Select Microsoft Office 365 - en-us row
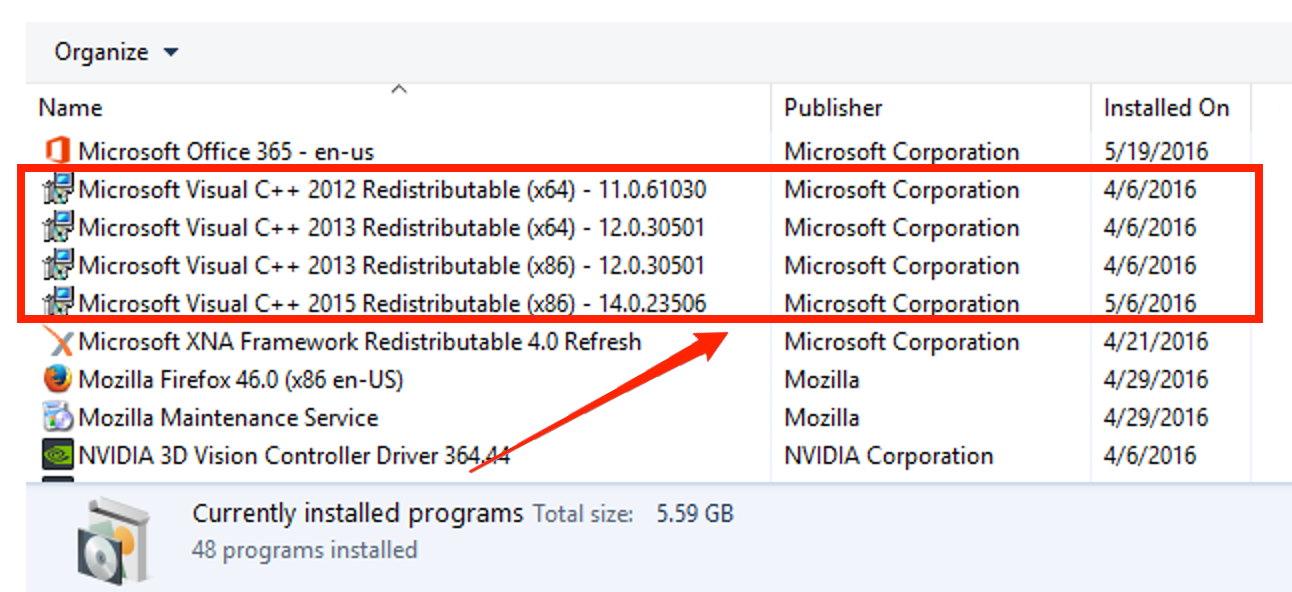This screenshot has width=1292, height=592. (x=226, y=152)
